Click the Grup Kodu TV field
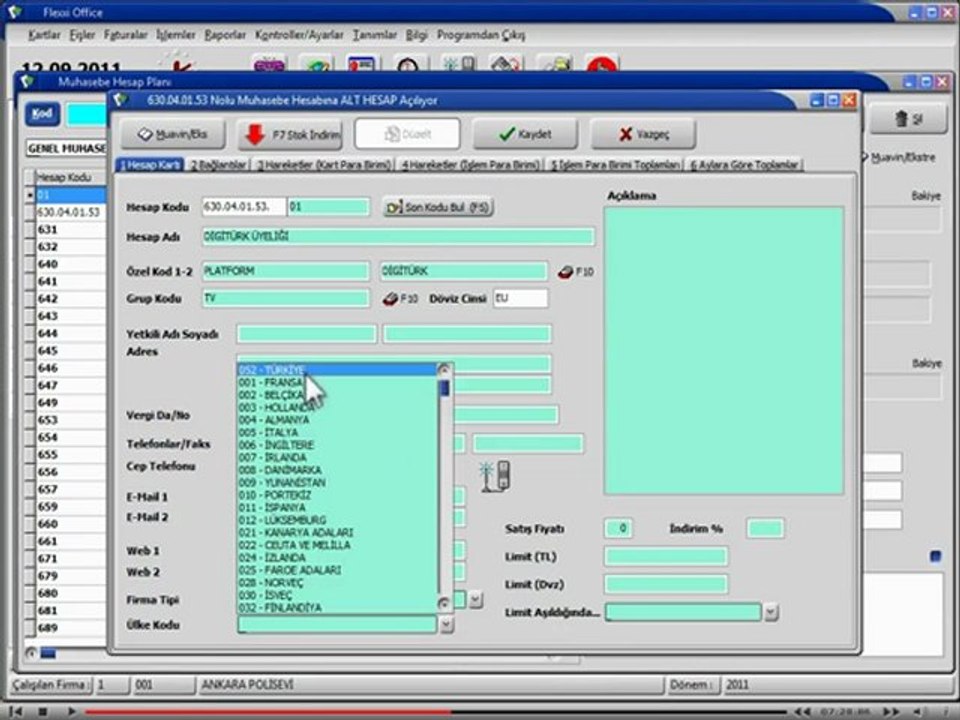 click(x=286, y=298)
